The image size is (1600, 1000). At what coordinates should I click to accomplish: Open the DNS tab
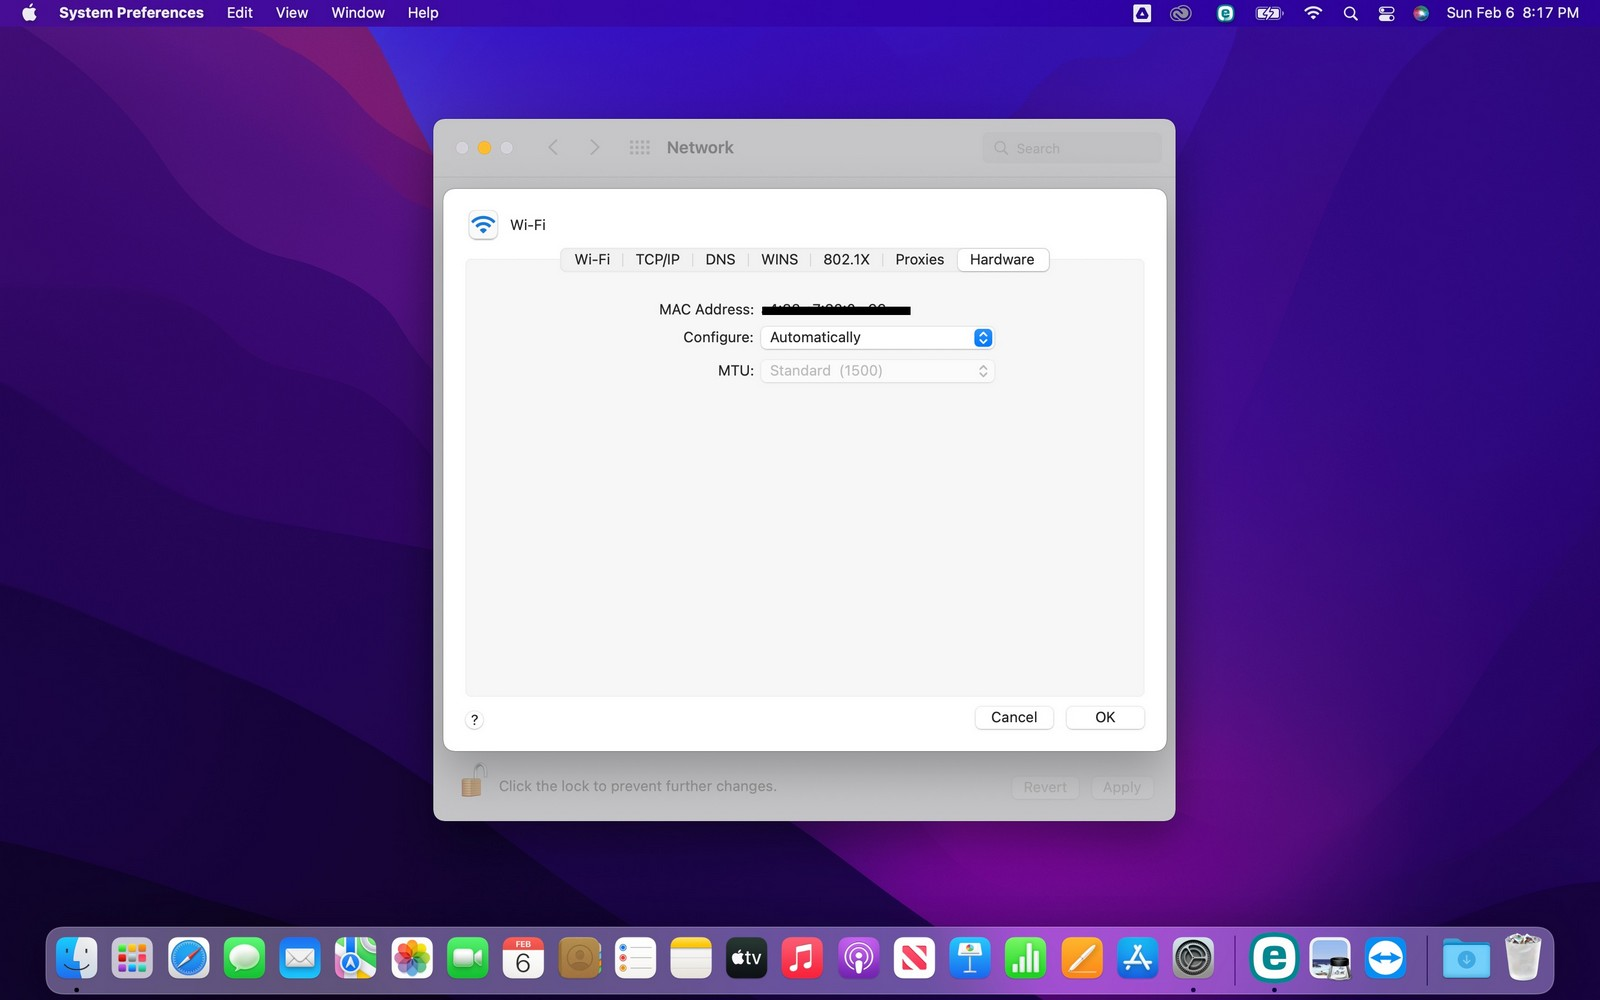tap(720, 260)
